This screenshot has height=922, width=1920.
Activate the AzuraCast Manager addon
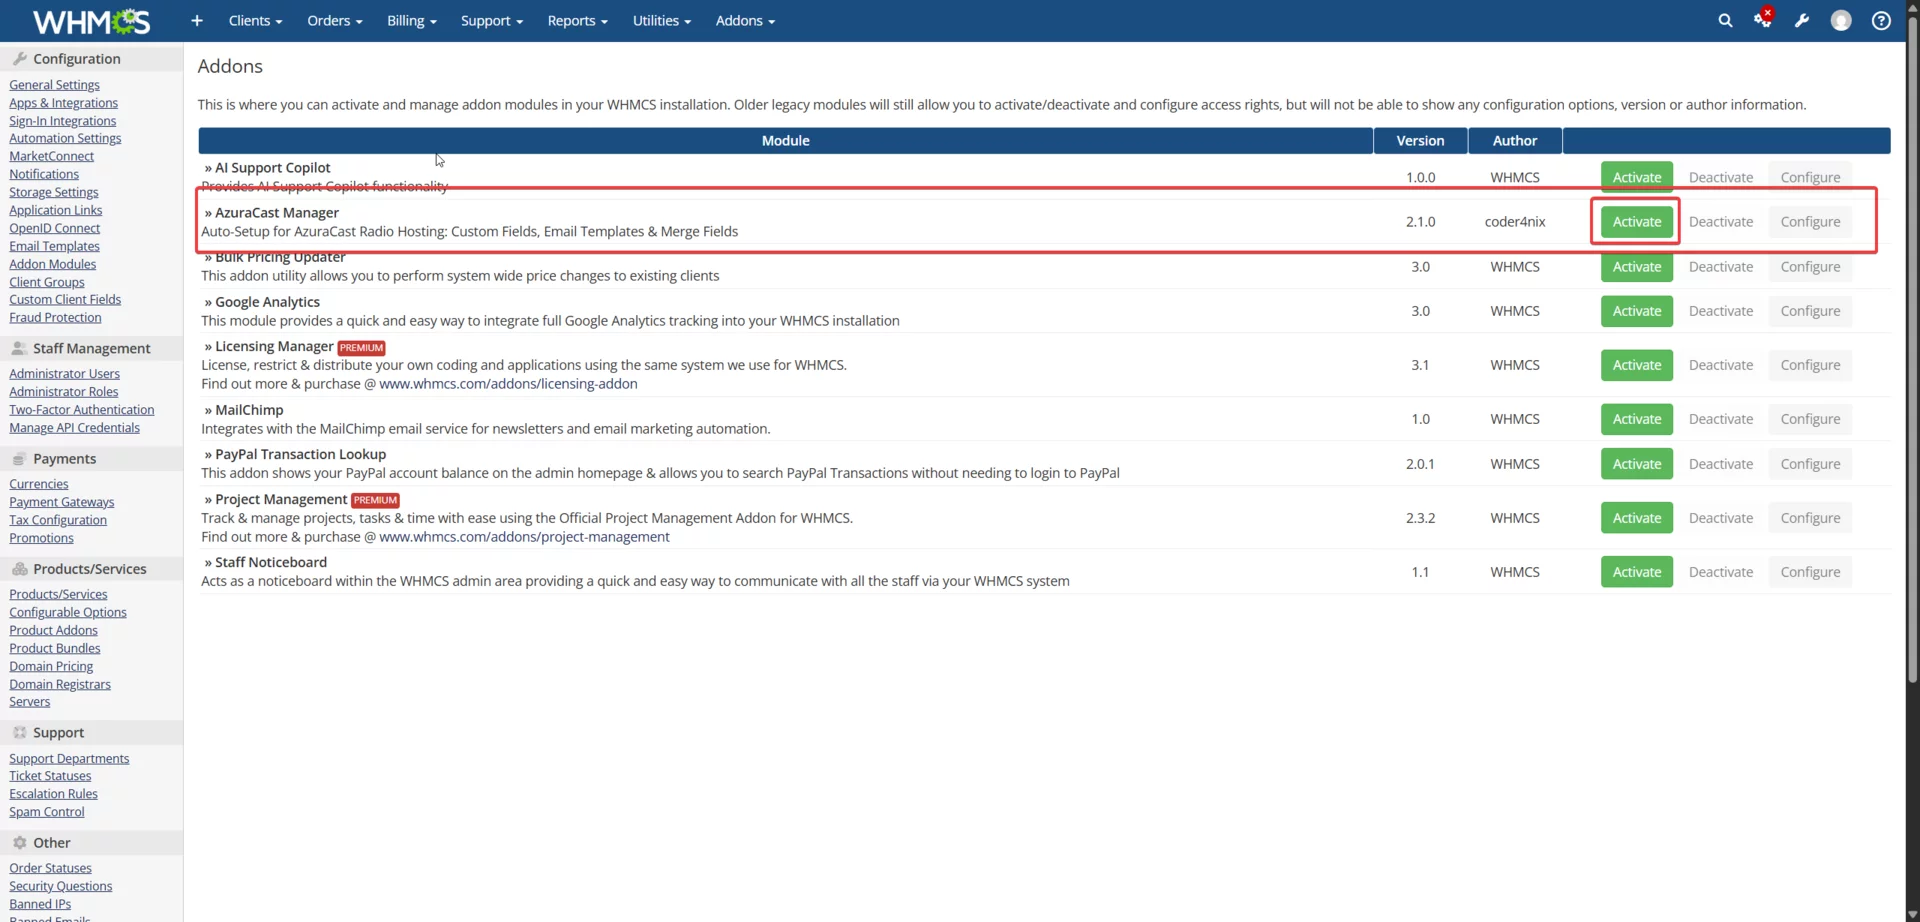click(1635, 221)
